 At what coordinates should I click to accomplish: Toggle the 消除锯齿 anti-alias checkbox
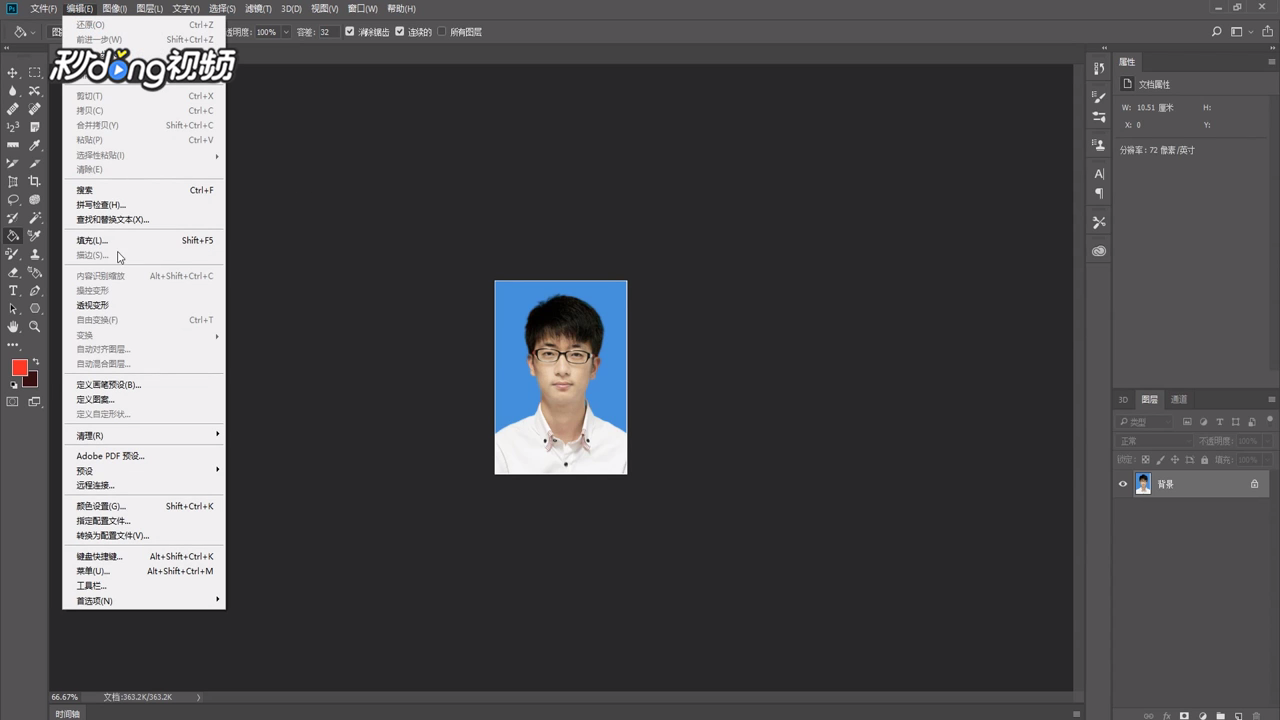click(350, 32)
